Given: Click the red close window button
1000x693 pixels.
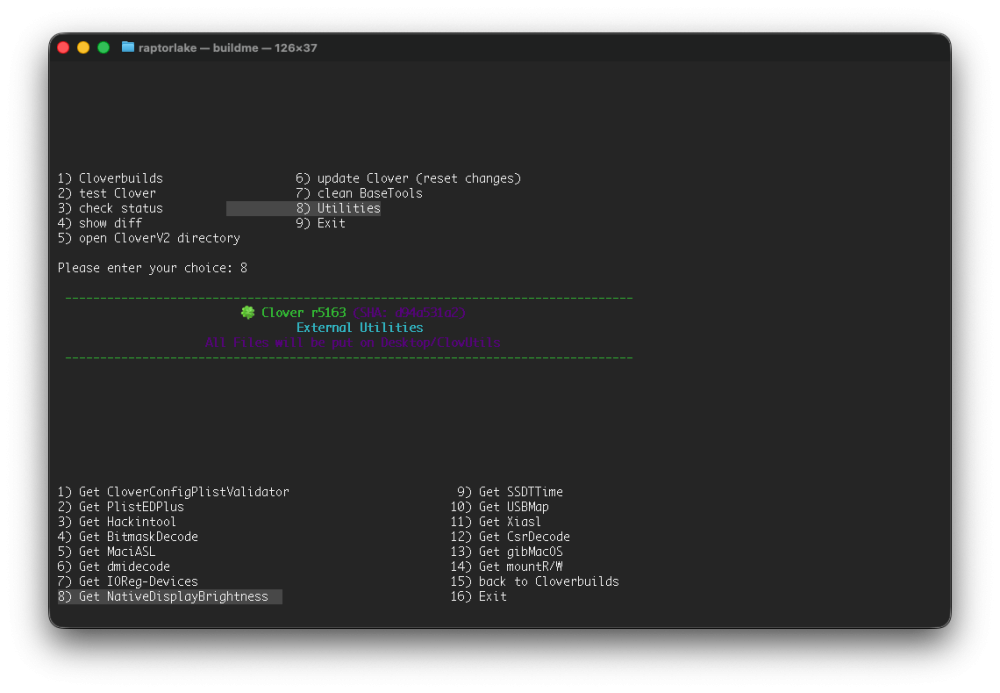Looking at the screenshot, I should pos(63,48).
